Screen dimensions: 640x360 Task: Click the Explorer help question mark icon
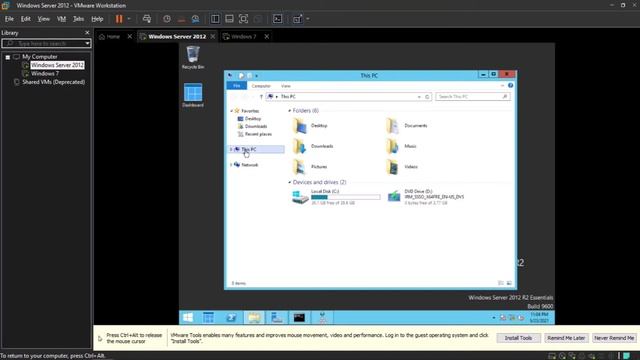click(510, 85)
